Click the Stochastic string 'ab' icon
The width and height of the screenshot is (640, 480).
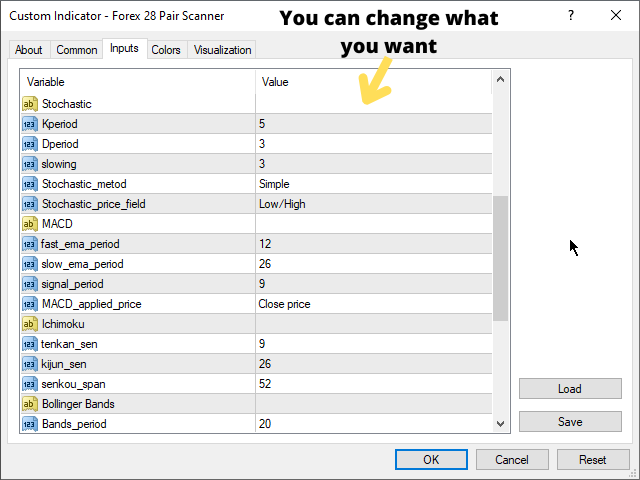pos(29,104)
